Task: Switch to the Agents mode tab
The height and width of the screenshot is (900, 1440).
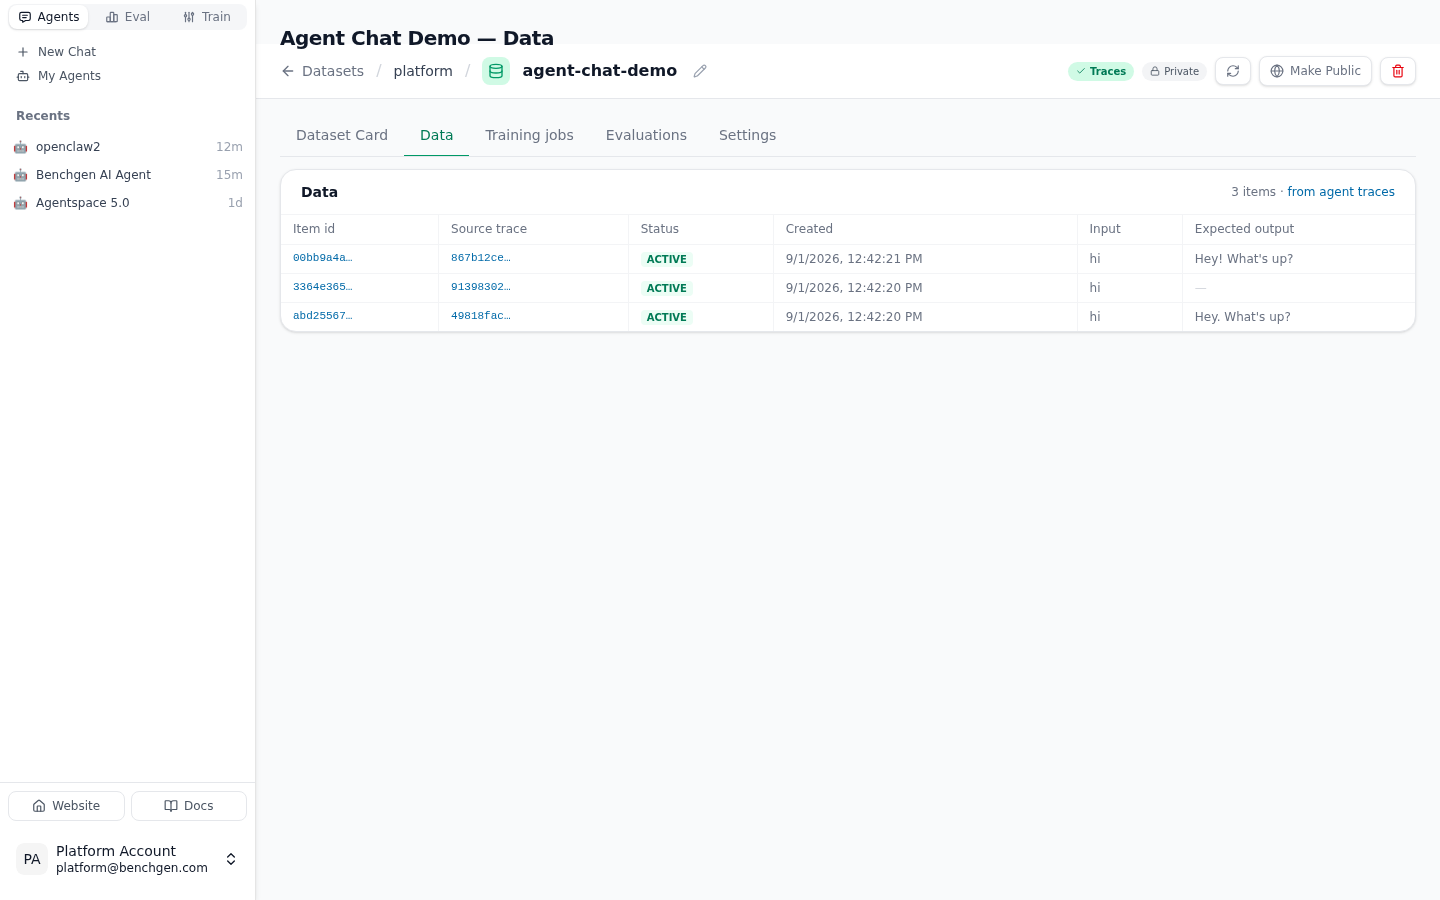Action: coord(49,17)
